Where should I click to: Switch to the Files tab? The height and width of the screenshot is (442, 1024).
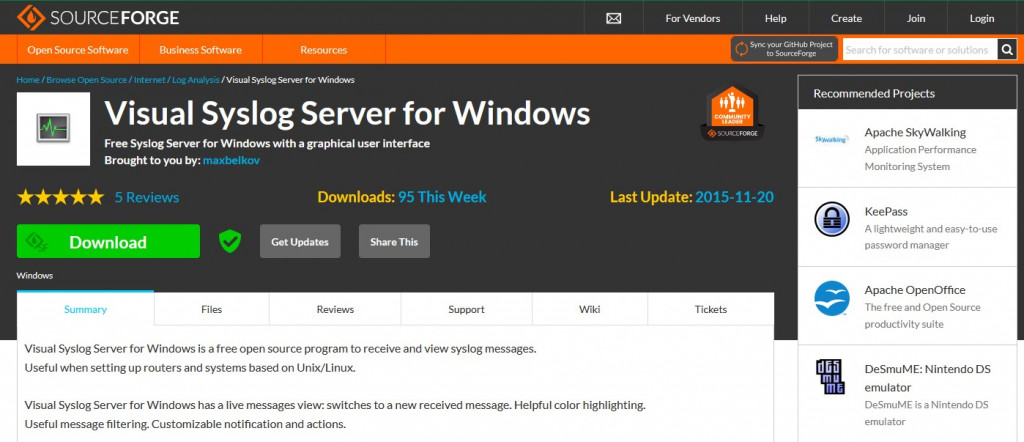tap(212, 309)
